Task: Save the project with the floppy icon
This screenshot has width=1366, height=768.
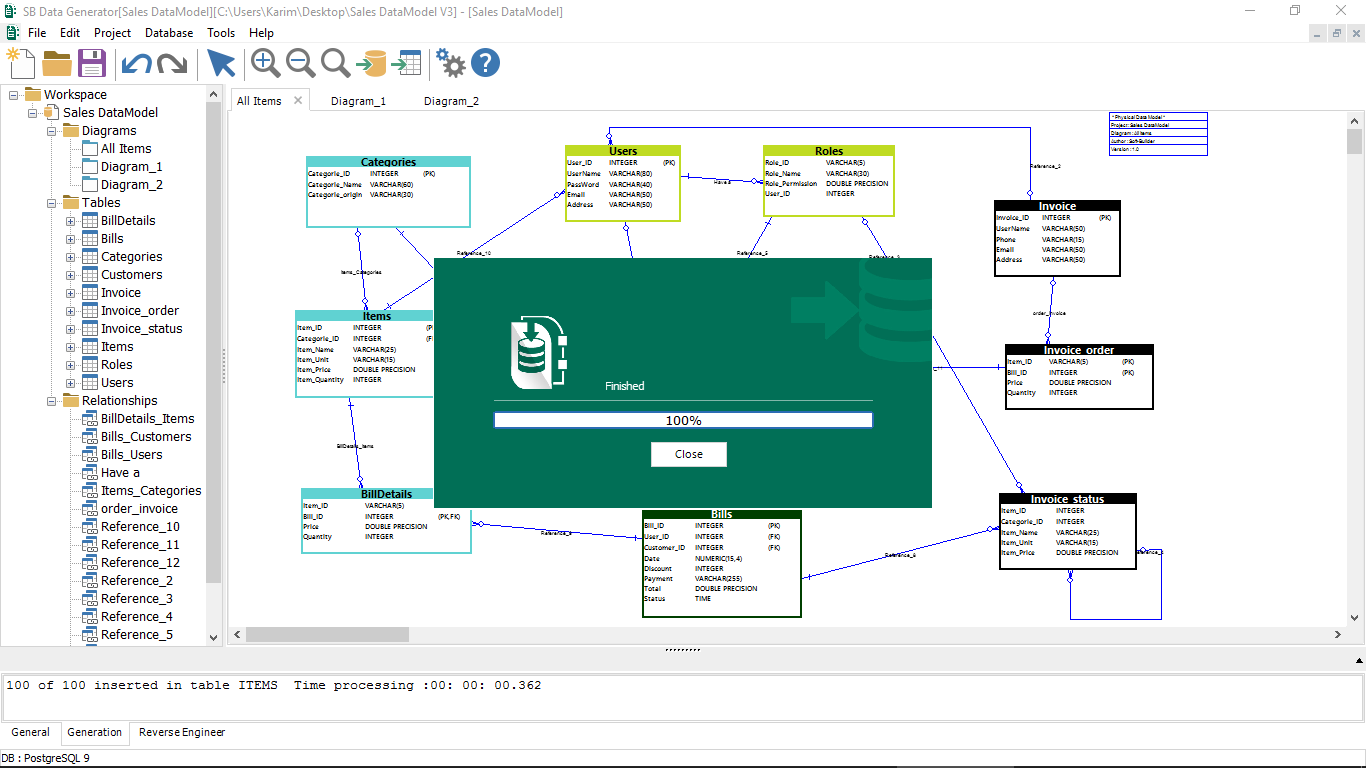Action: coord(92,63)
